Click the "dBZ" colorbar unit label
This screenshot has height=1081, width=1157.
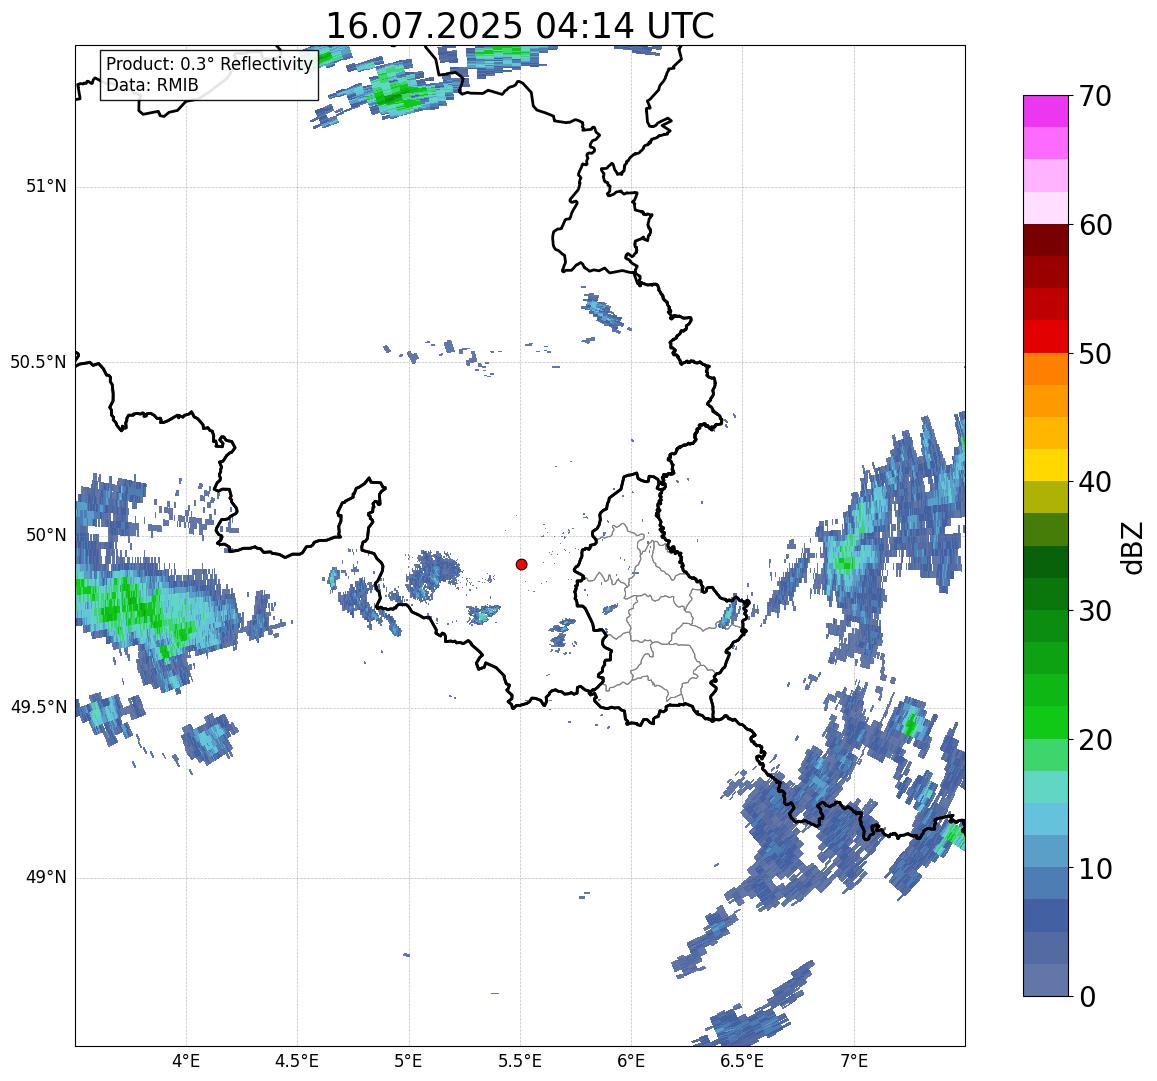click(1131, 548)
